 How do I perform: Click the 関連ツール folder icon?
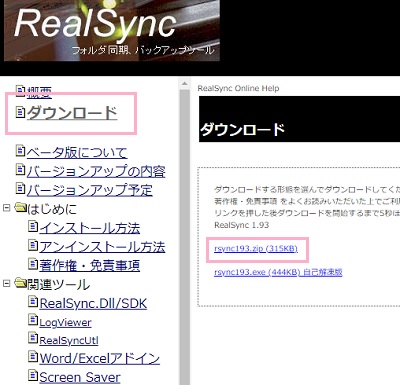point(20,283)
